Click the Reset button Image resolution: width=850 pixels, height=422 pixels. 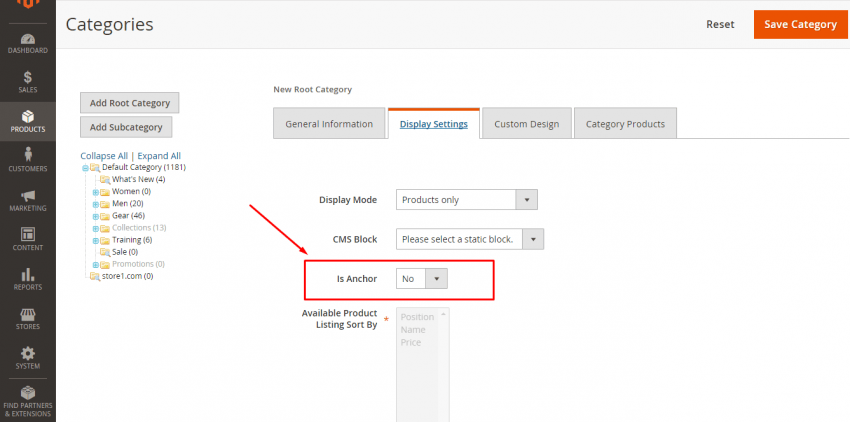pyautogui.click(x=720, y=24)
